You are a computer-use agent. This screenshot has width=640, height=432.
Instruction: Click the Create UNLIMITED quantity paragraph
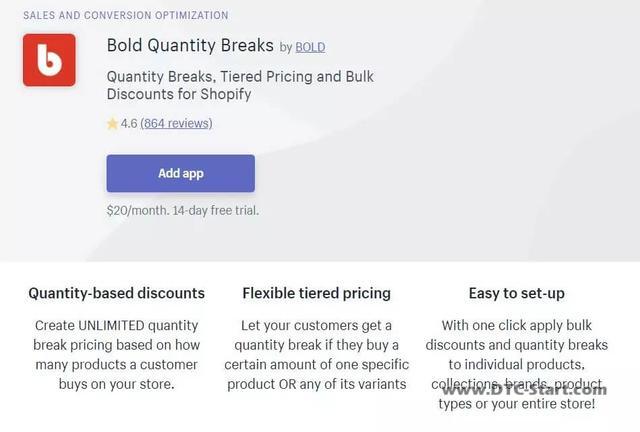(x=117, y=354)
